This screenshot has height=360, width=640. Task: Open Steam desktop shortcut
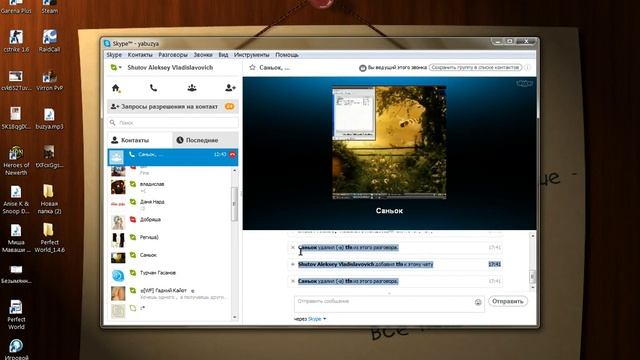coord(49,7)
